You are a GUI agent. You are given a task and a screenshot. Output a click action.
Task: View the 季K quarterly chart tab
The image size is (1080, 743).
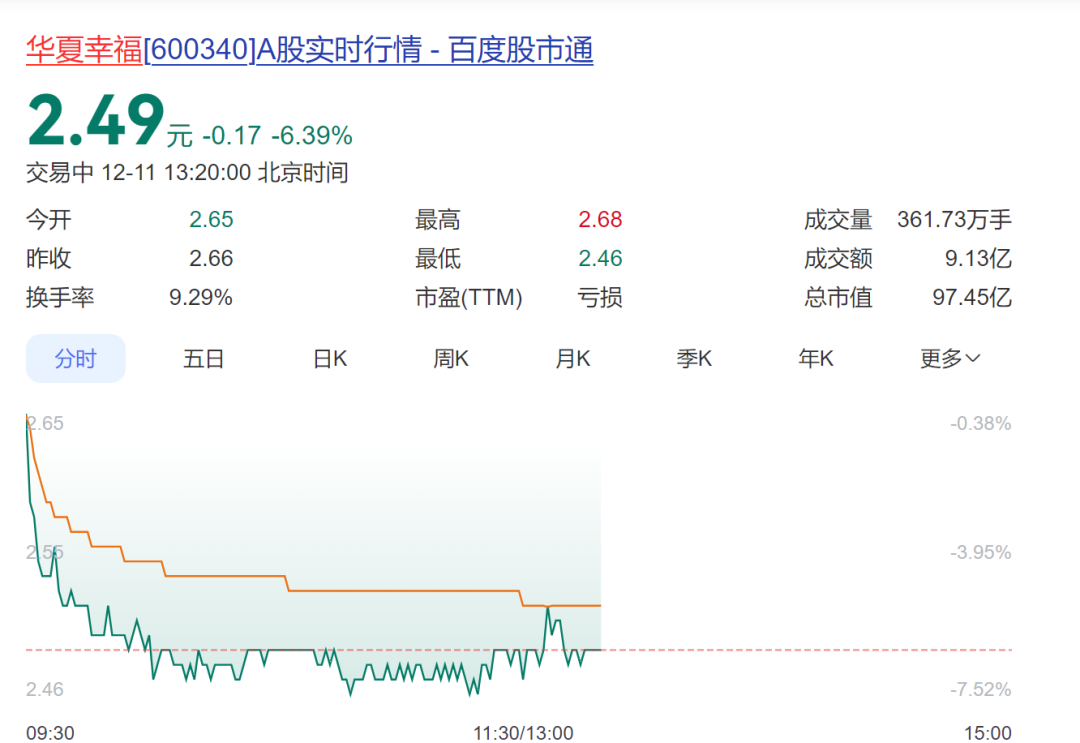[x=694, y=359]
